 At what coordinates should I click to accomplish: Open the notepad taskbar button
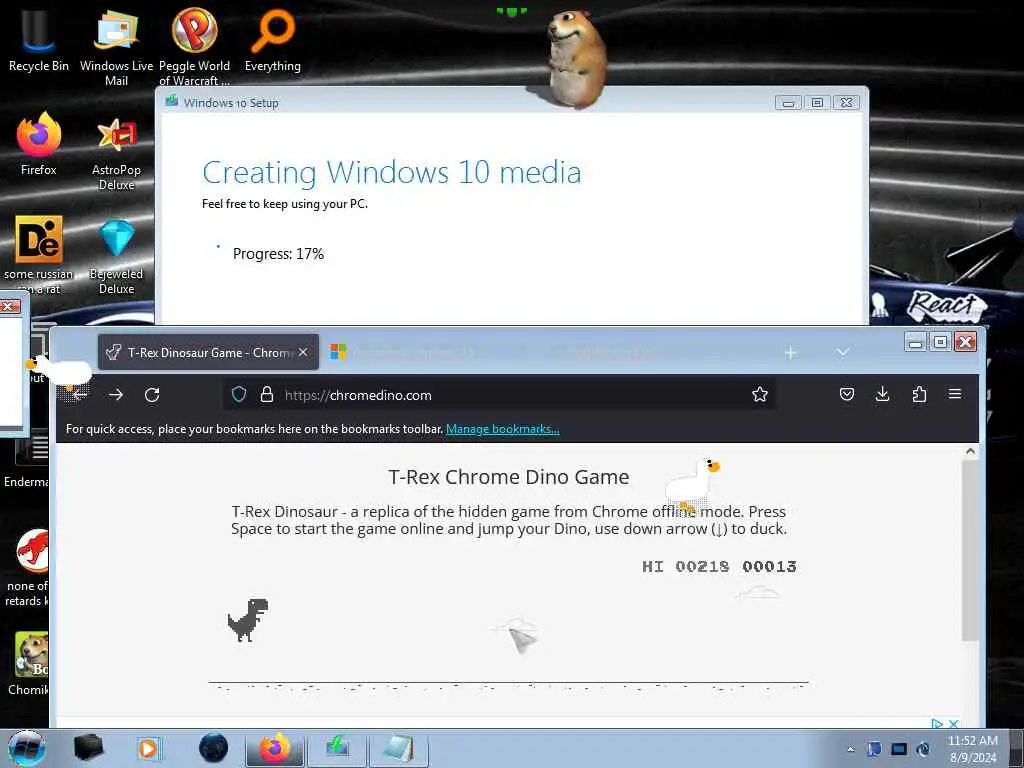click(398, 748)
